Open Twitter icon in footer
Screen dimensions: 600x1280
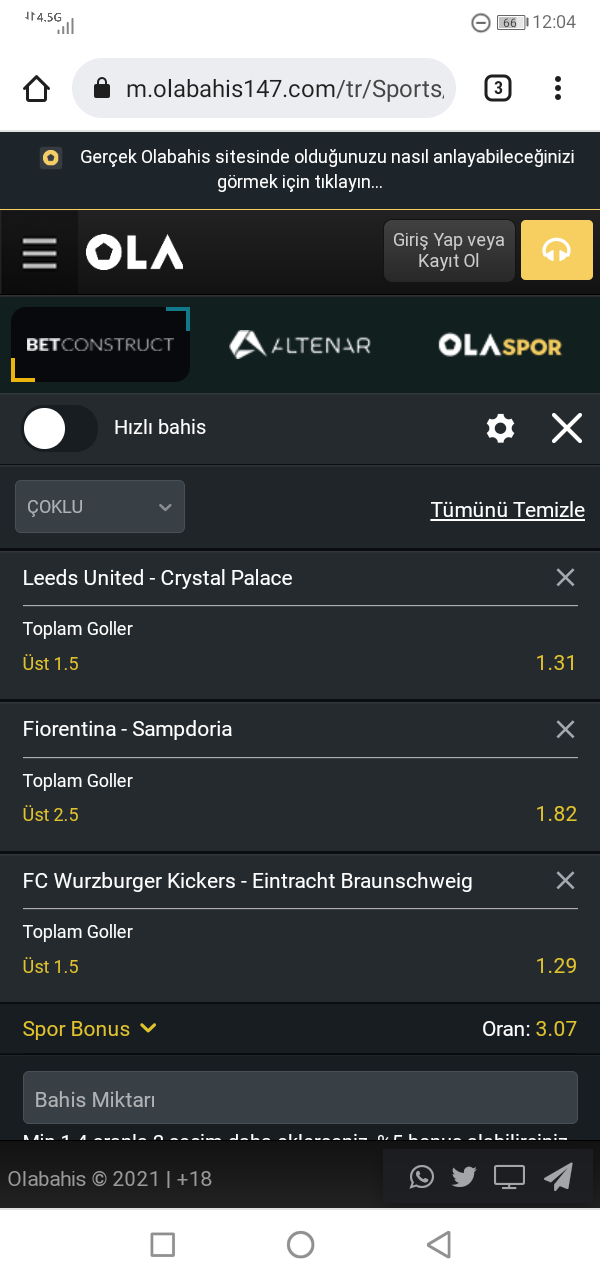tap(464, 1177)
